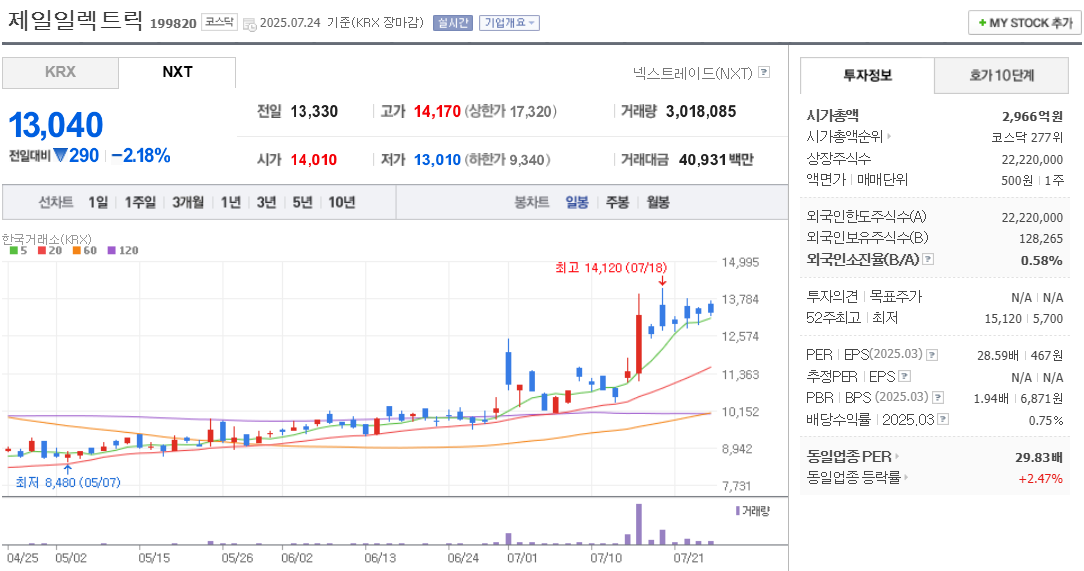Screen dimensions: 1084x571
Task: Switch to the 주봉 candle chart
Action: (x=617, y=203)
